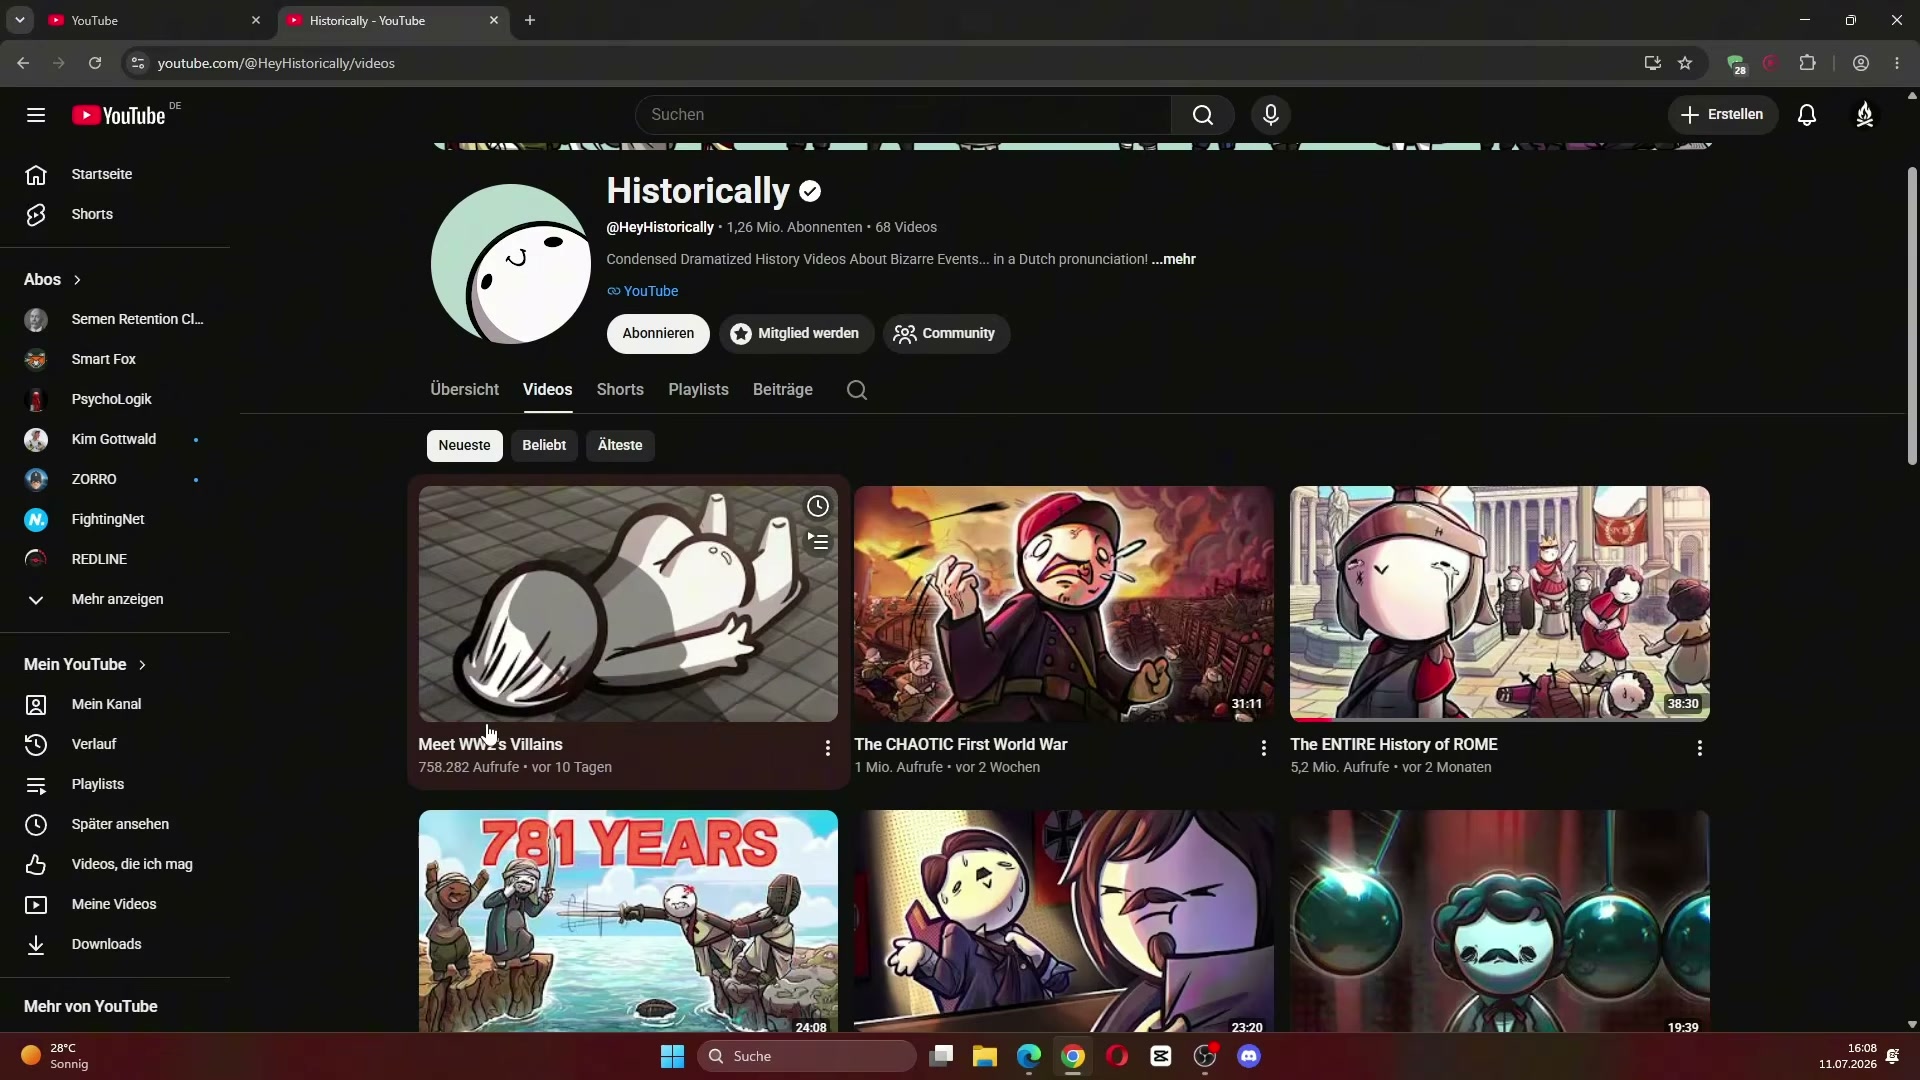Viewport: 1920px width, 1080px height.
Task: Open Downloads in the sidebar
Action: 116,944
